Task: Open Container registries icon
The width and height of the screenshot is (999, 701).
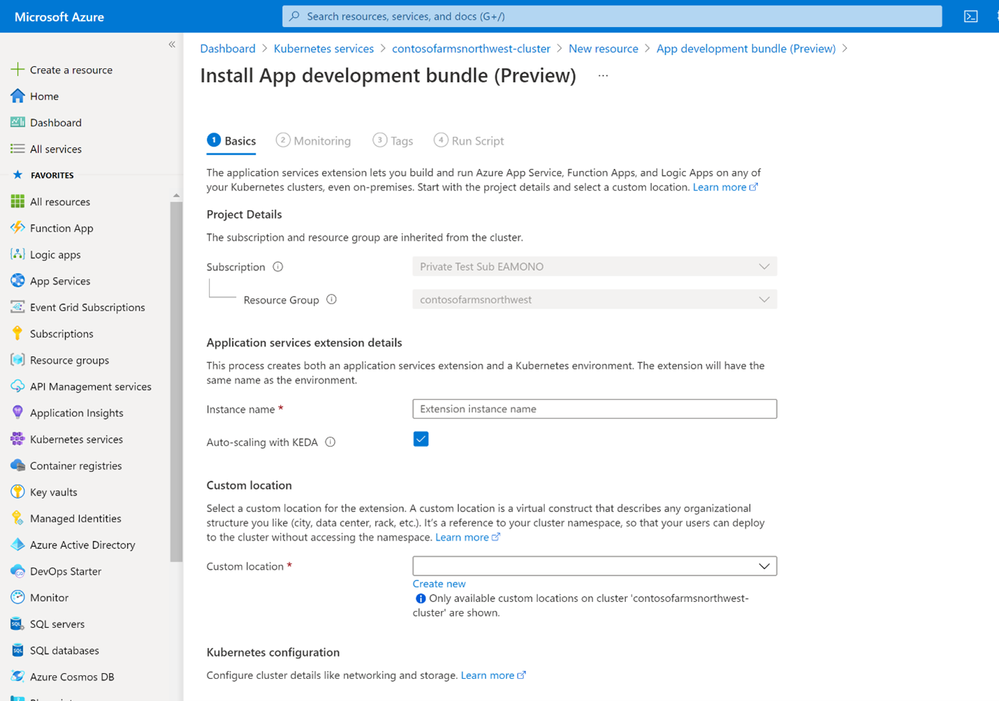Action: click(x=18, y=466)
